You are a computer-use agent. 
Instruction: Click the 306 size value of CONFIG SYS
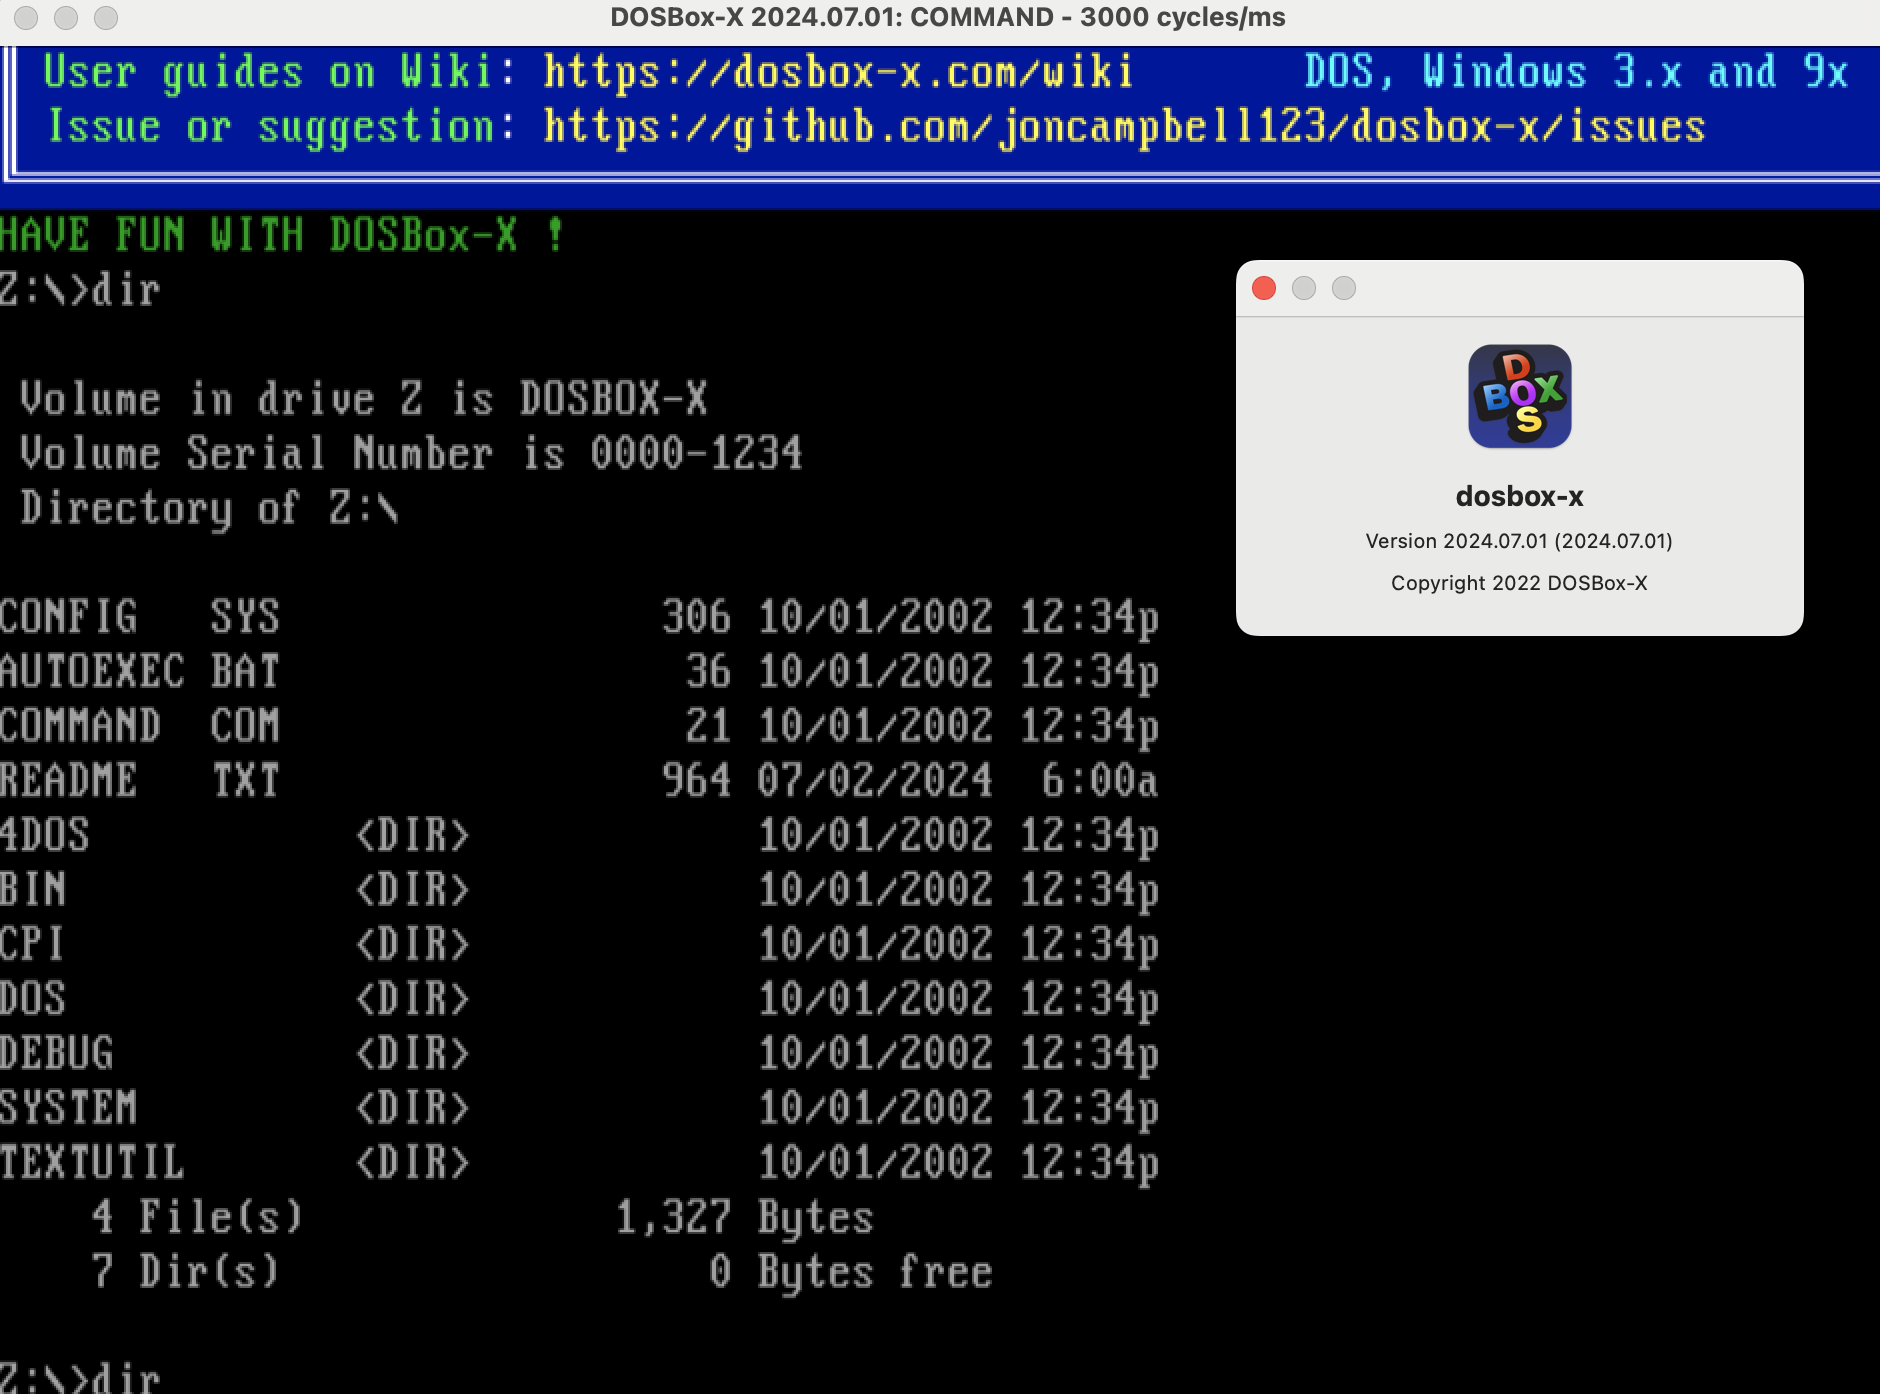point(697,616)
